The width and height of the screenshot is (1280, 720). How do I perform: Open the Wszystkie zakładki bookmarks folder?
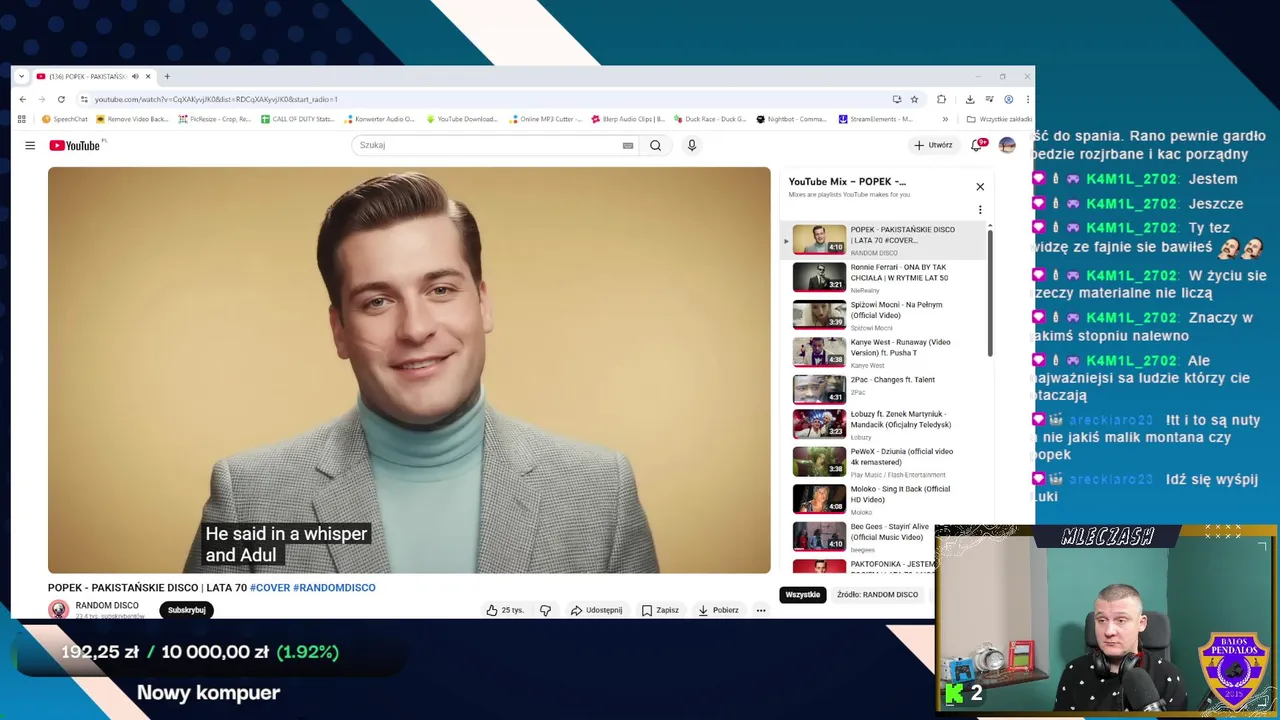tap(999, 119)
